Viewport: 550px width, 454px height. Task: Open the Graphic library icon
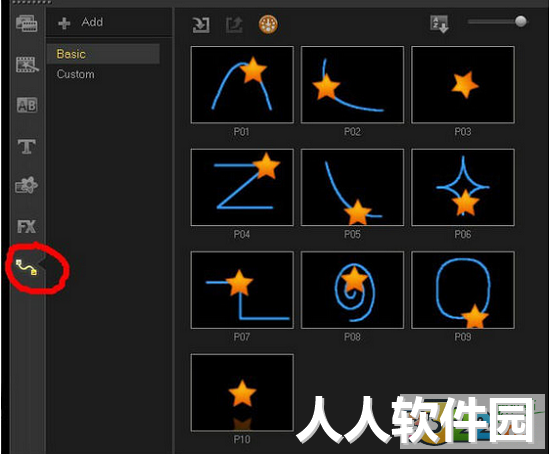tap(26, 185)
